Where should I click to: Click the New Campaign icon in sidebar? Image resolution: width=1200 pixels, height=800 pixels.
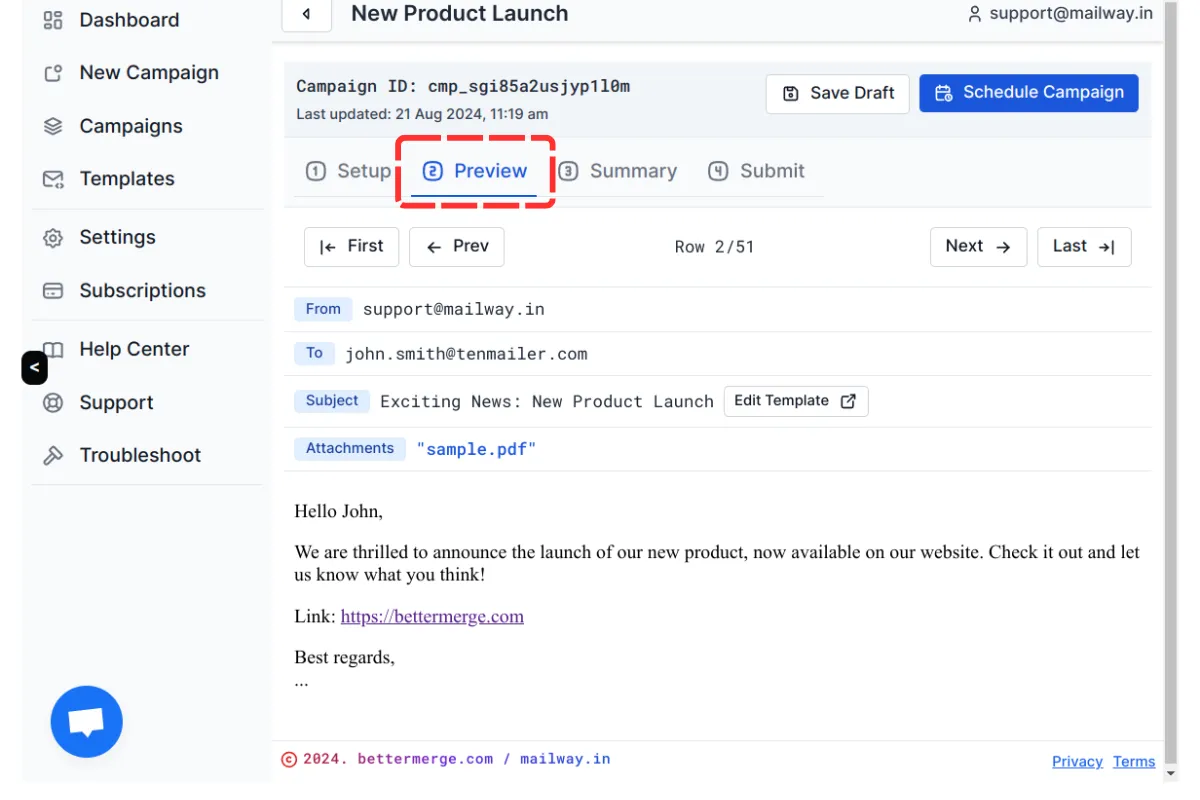[x=53, y=73]
